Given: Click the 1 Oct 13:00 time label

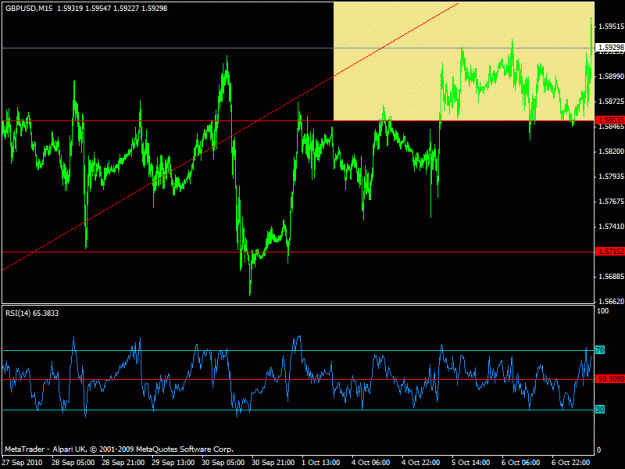Looking at the screenshot, I should click(x=321, y=463).
